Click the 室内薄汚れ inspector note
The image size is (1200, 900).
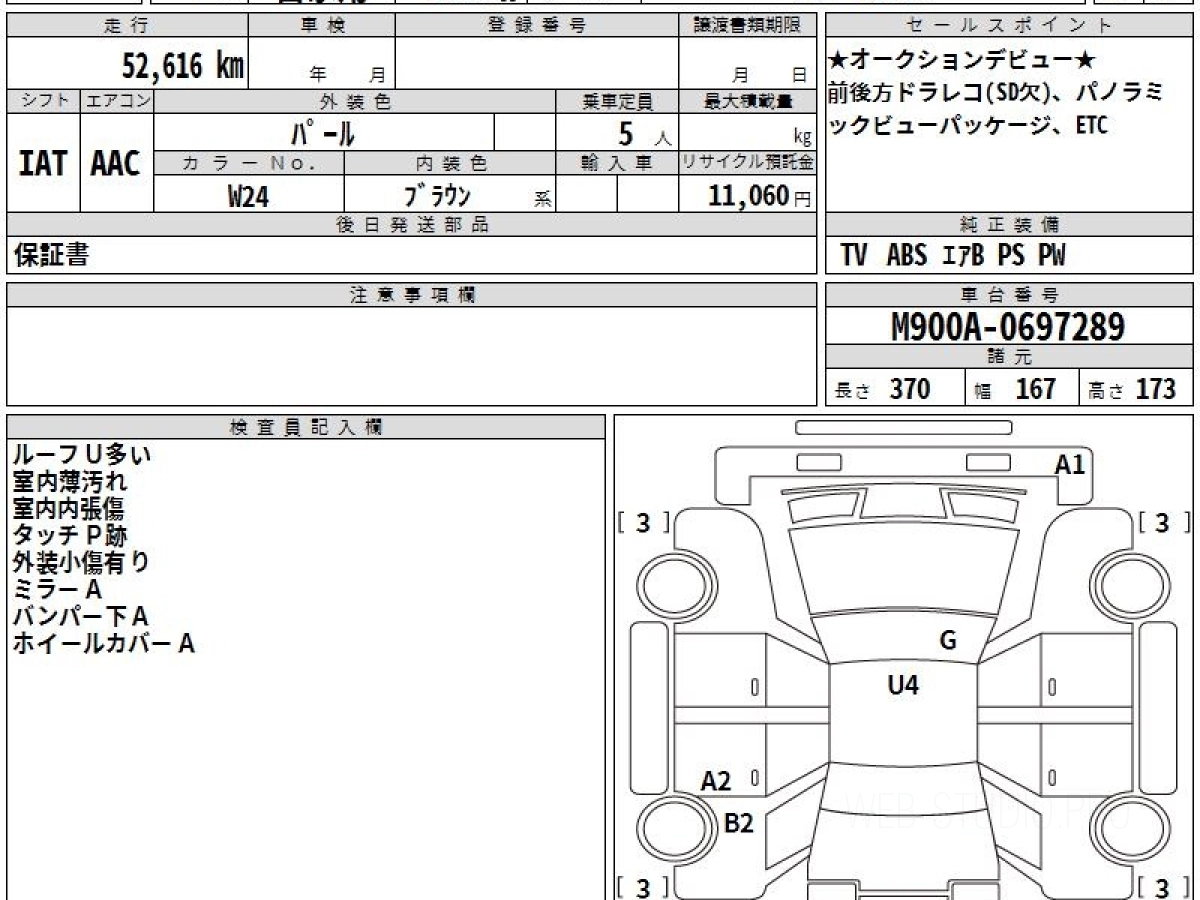tap(70, 482)
